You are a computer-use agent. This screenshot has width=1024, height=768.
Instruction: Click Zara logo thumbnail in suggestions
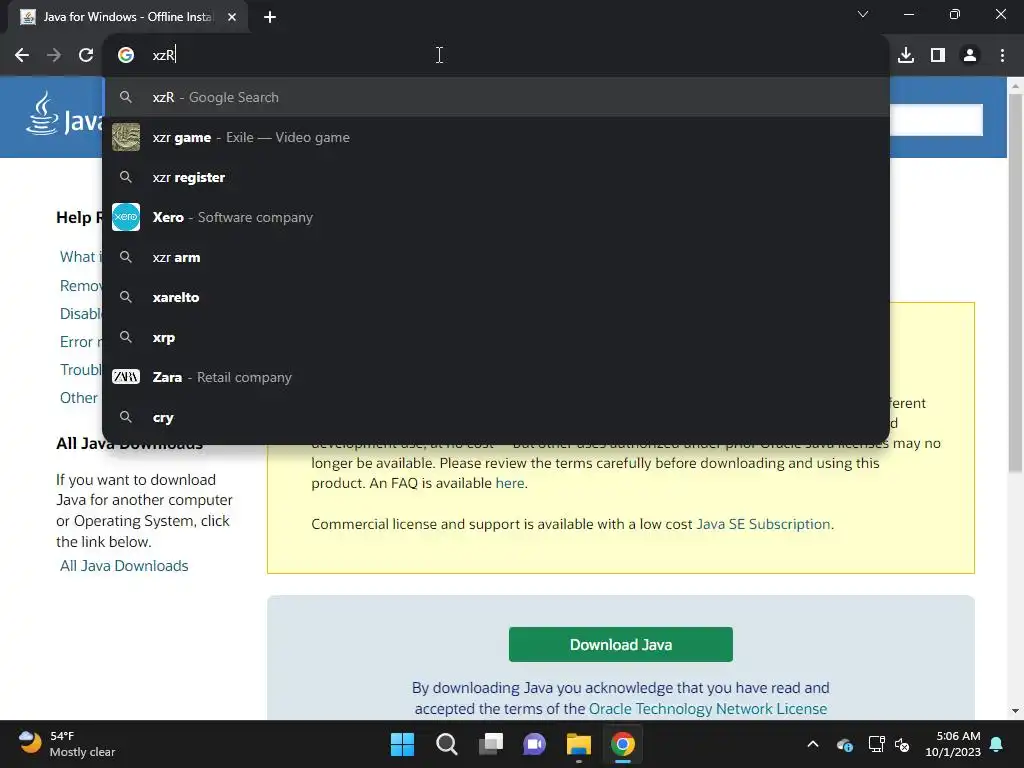pos(125,377)
